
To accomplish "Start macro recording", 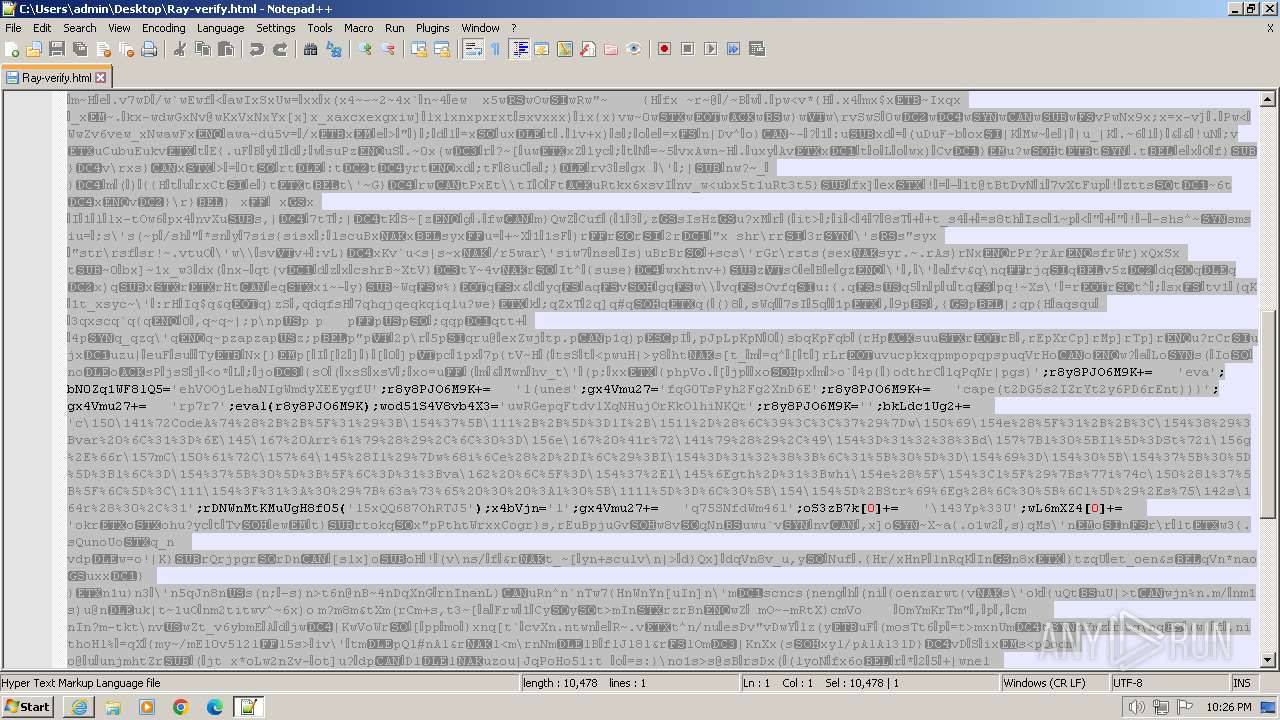I will tap(665, 49).
